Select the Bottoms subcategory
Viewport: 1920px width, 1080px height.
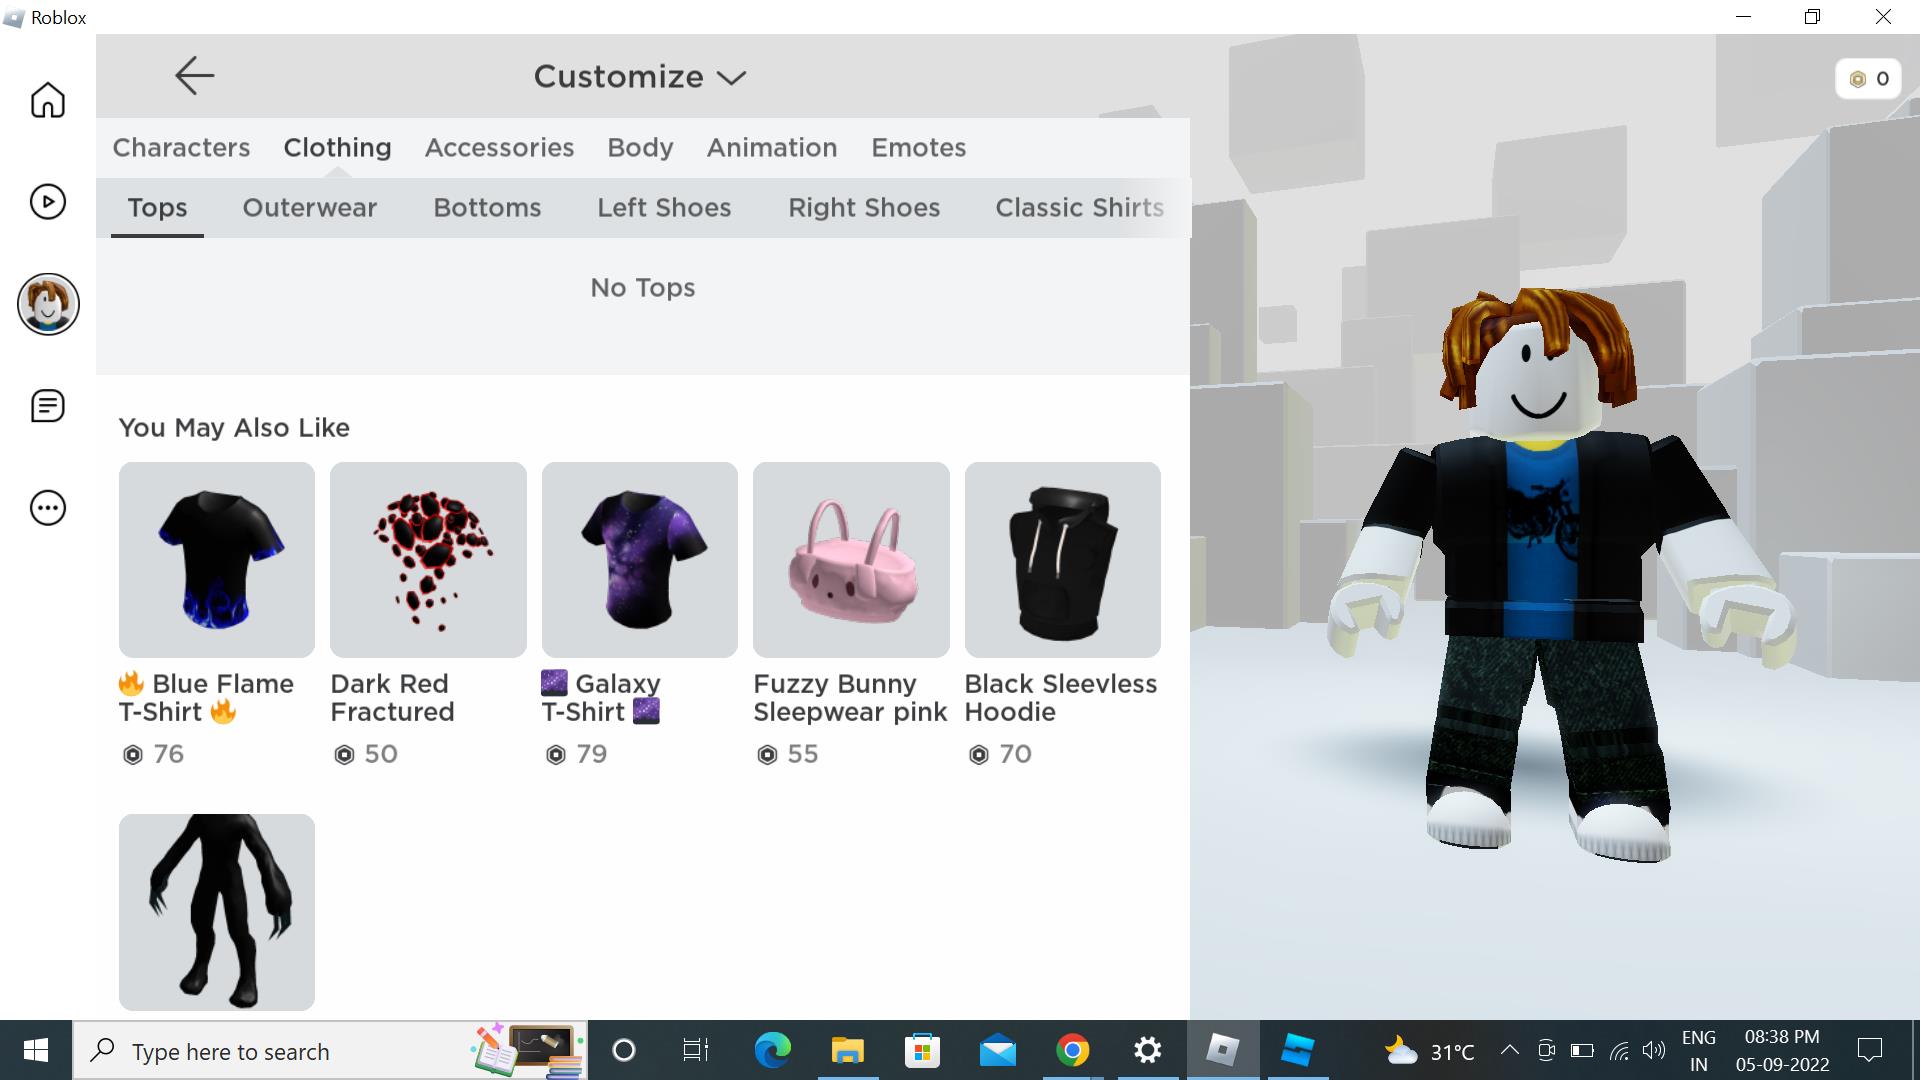pos(487,208)
